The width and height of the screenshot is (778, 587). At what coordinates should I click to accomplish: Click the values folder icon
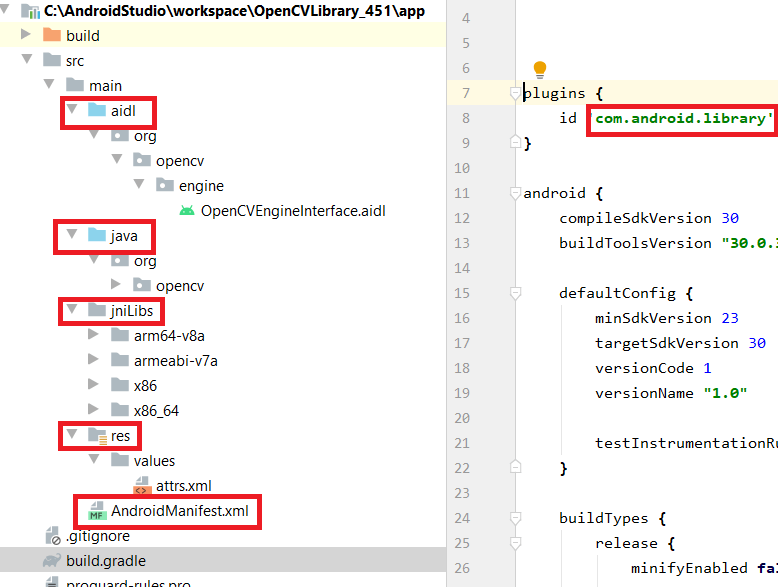click(120, 460)
